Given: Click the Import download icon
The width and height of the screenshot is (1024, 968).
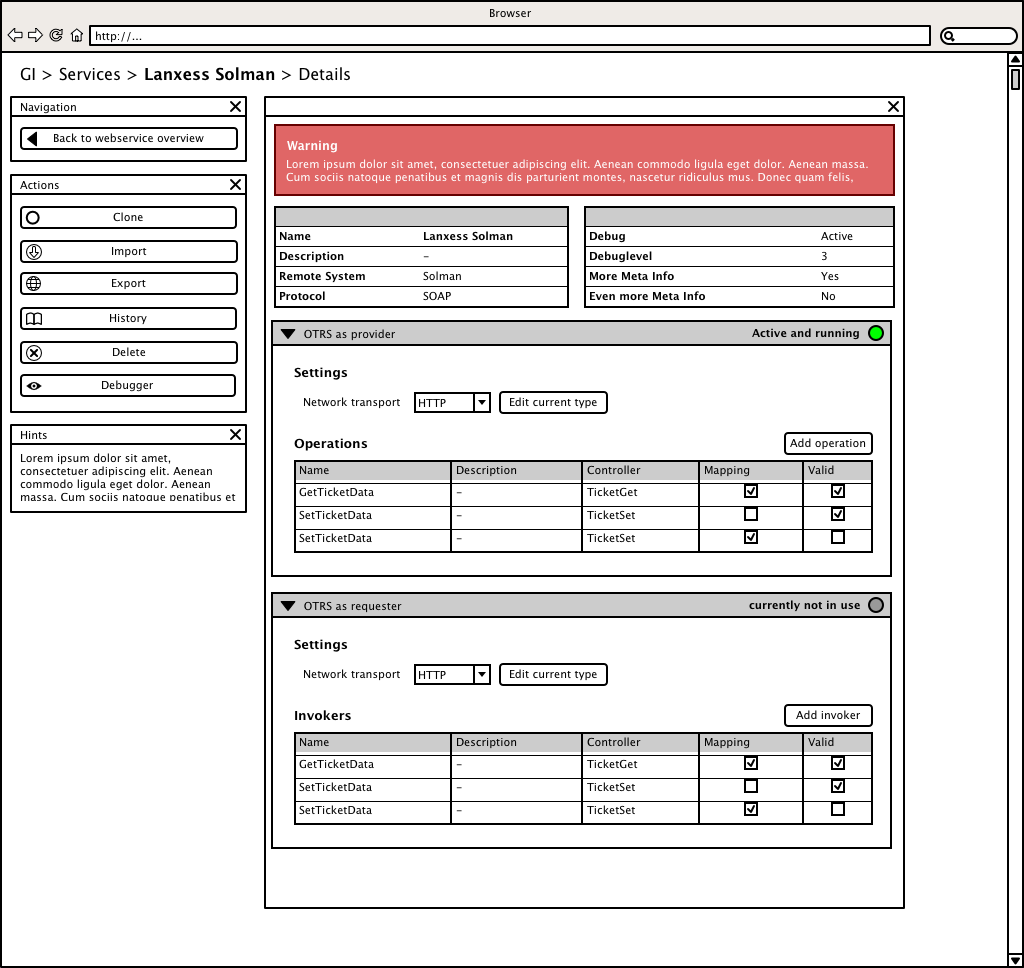Looking at the screenshot, I should click(33, 251).
